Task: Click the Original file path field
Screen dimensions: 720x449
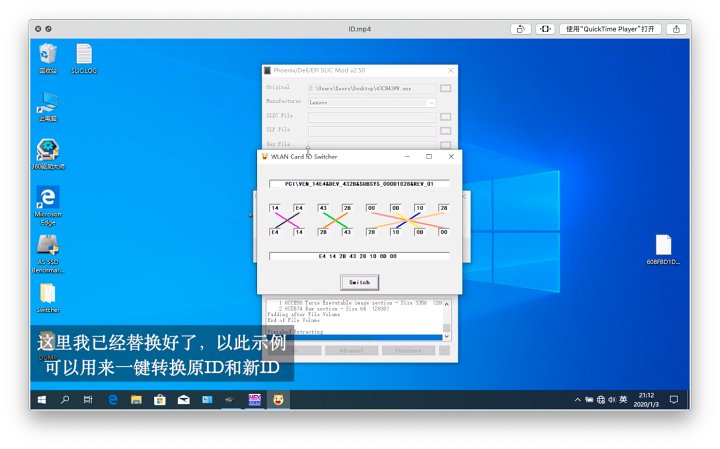Action: coord(372,88)
